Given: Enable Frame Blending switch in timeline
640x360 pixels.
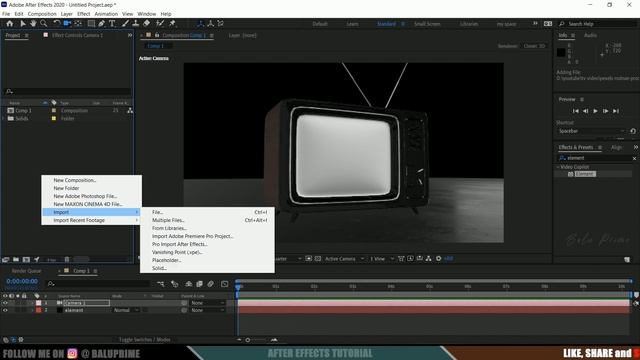Looking at the screenshot, I should (200, 284).
